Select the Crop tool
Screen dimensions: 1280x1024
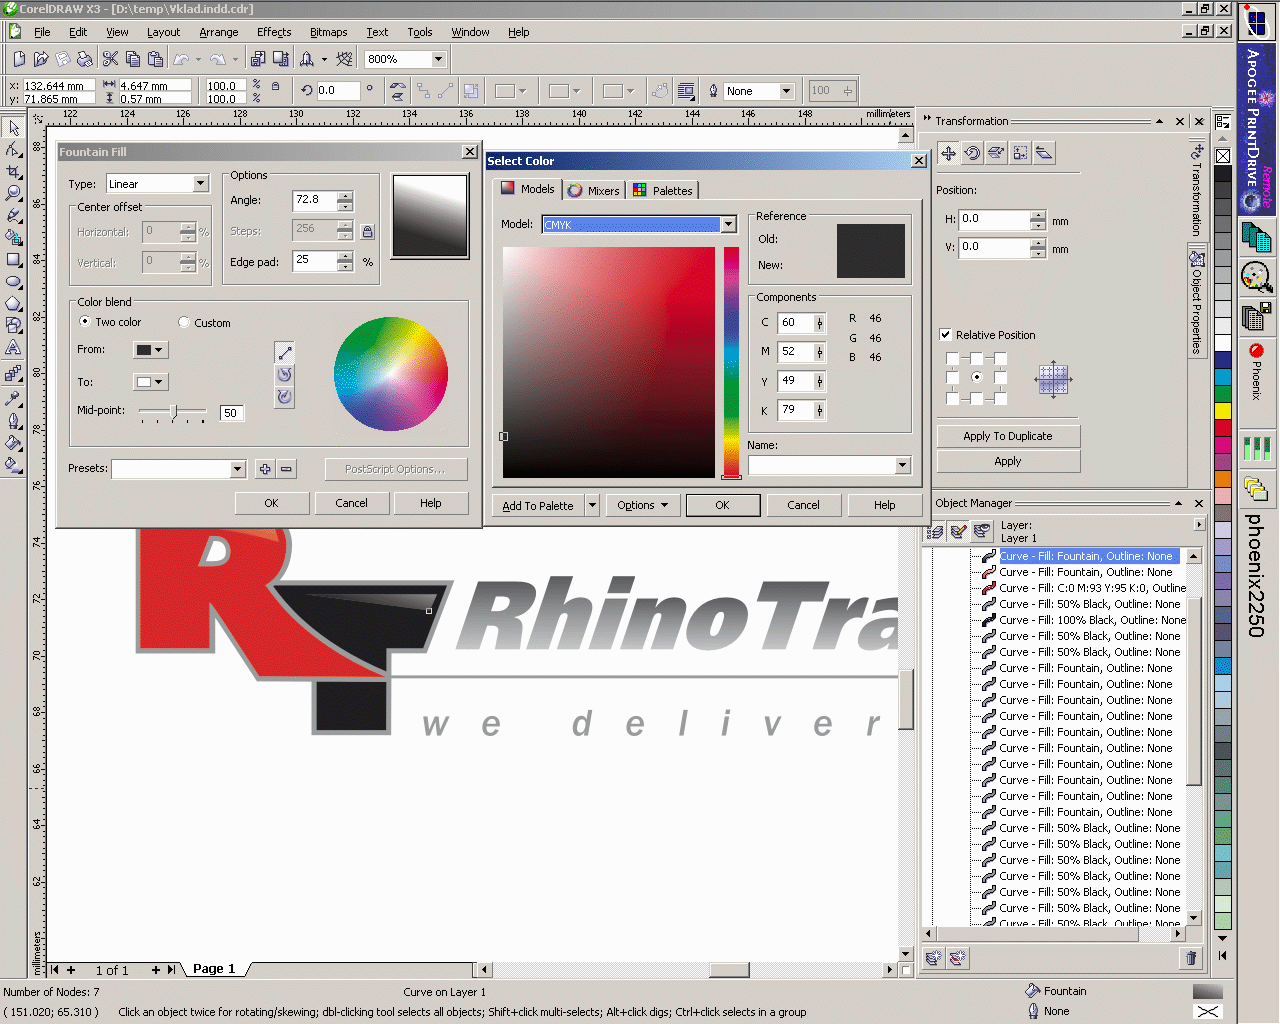point(13,171)
